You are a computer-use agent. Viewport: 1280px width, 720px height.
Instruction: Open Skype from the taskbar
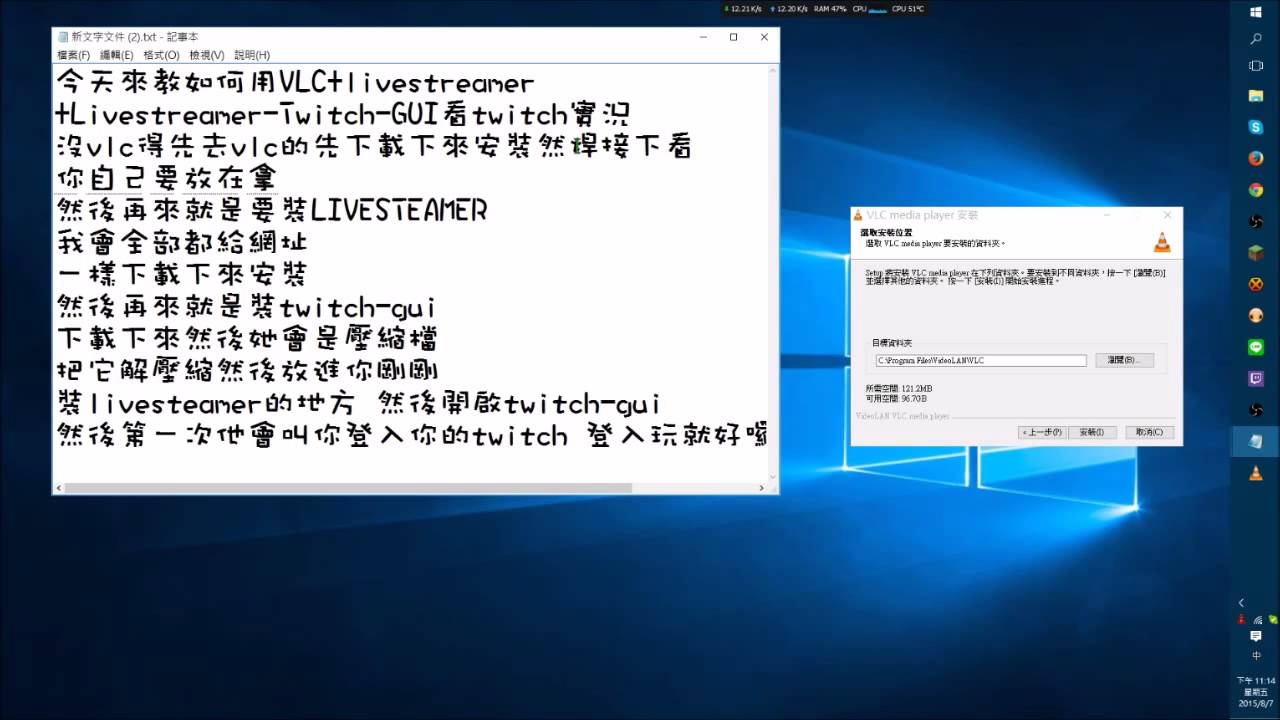[1256, 127]
